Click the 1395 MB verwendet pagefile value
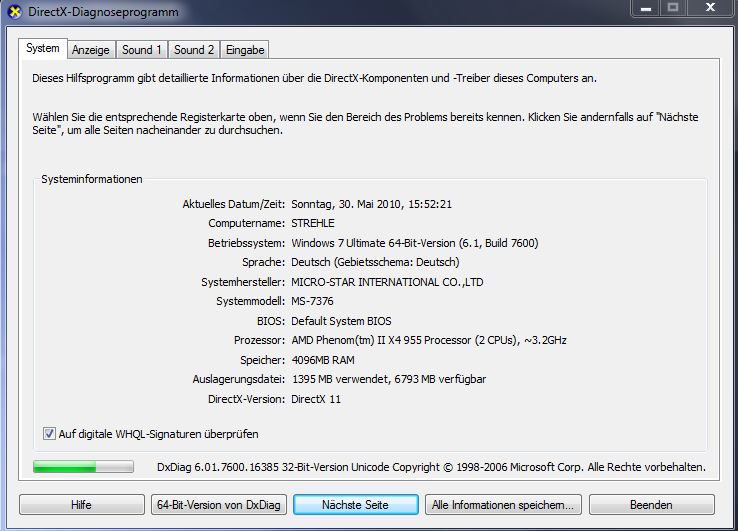The width and height of the screenshot is (738, 531). coord(389,379)
